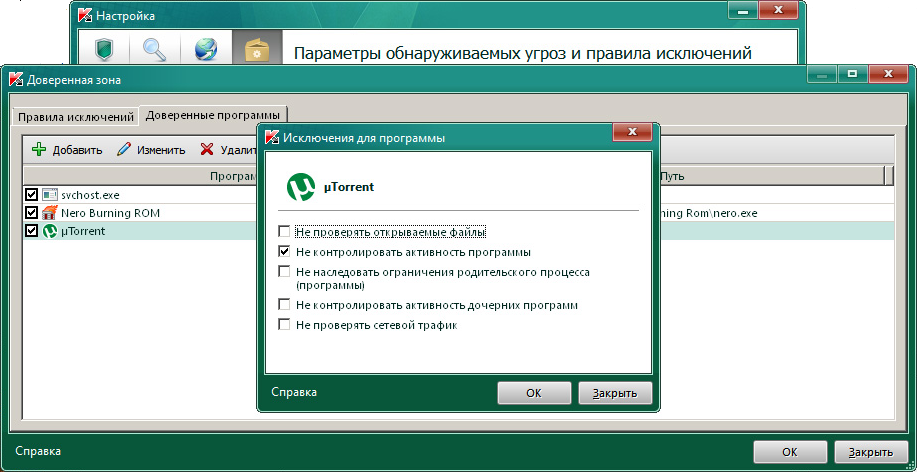Switch to Правила исключений tab
Viewport: 917px width, 472px height.
76,116
